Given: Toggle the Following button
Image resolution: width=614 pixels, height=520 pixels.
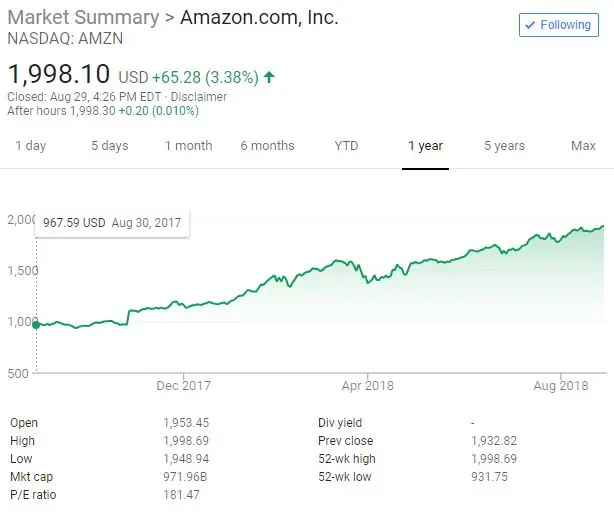Looking at the screenshot, I should tap(558, 25).
